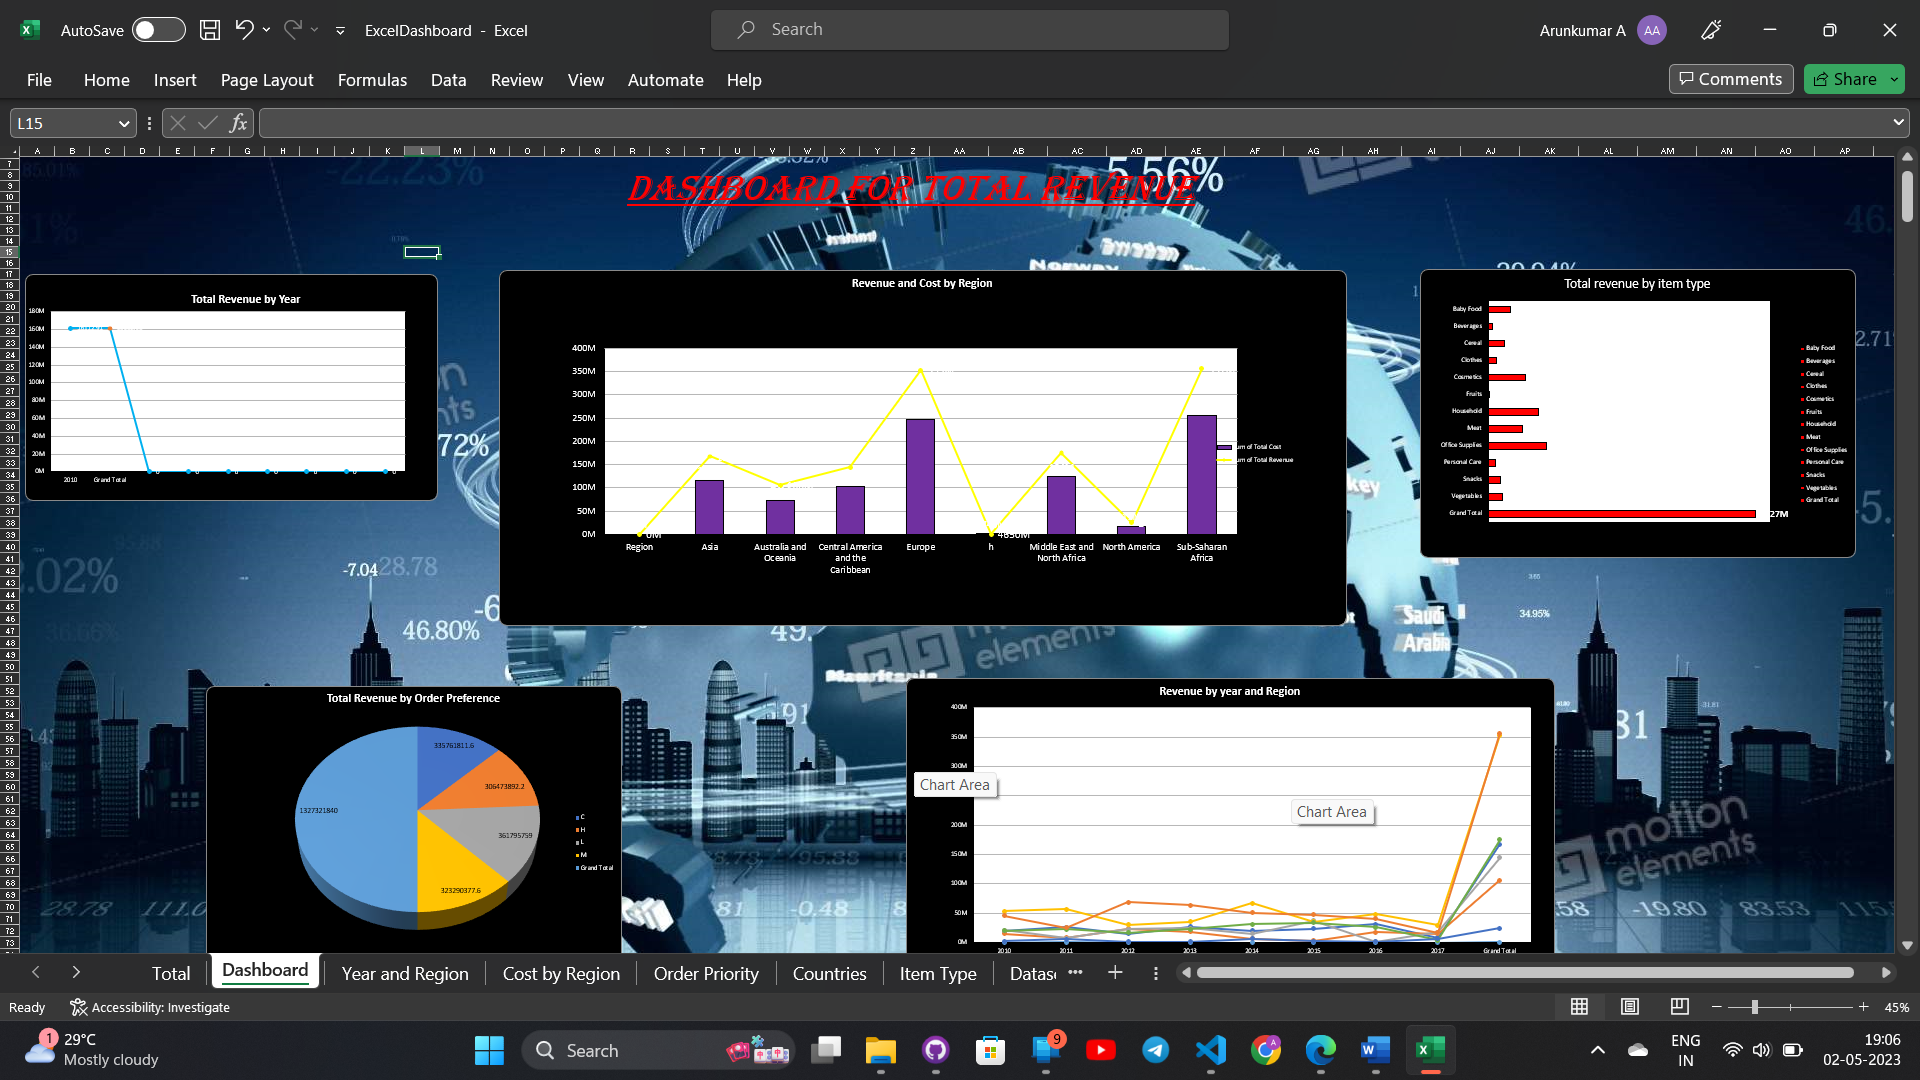Open the Comments pane button
1920x1080 pixels.
(x=1730, y=79)
